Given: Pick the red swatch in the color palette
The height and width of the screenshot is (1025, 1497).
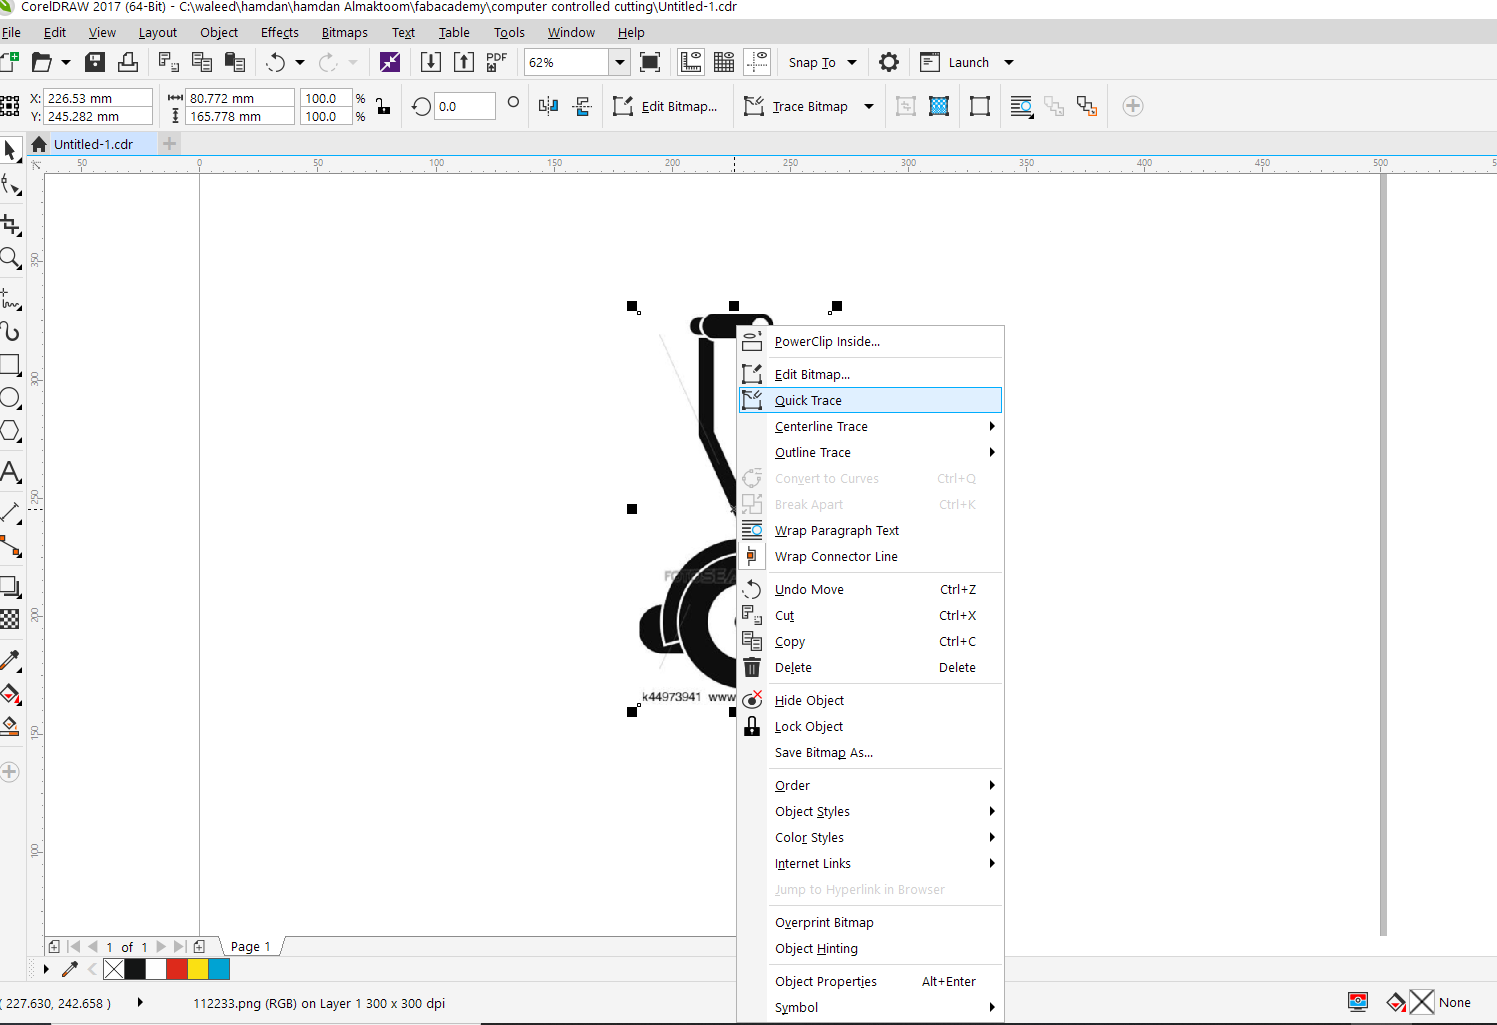Looking at the screenshot, I should coord(177,969).
